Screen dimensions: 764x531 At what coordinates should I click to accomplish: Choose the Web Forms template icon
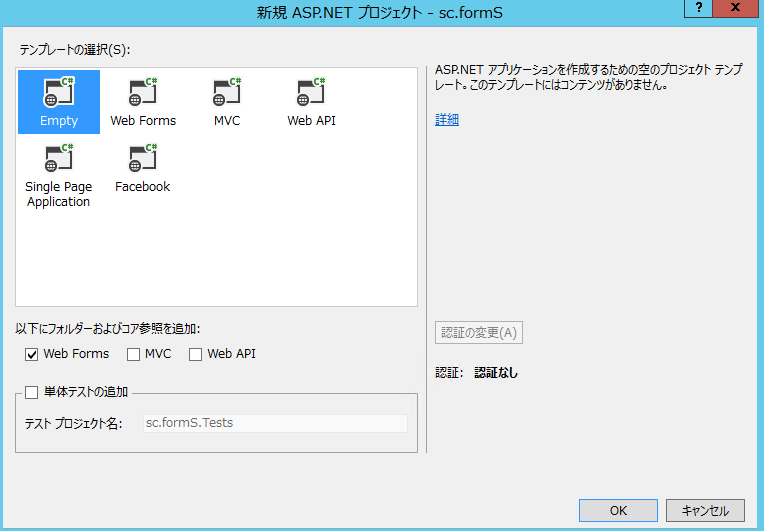pos(143,102)
